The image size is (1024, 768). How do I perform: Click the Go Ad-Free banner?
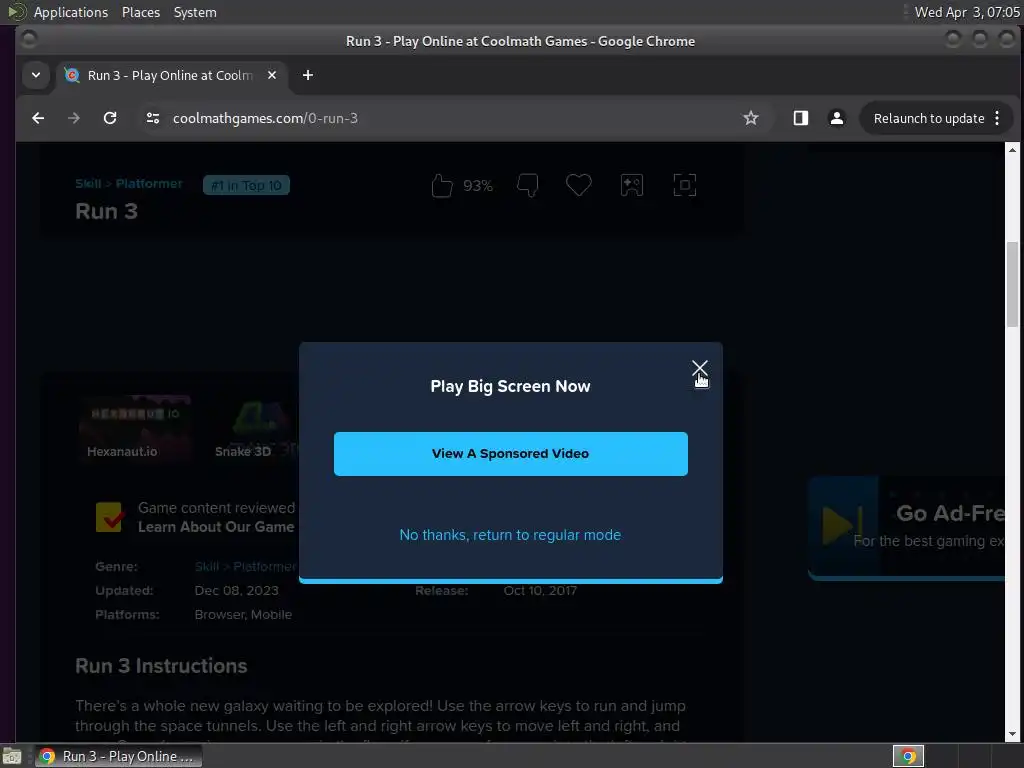click(x=906, y=528)
